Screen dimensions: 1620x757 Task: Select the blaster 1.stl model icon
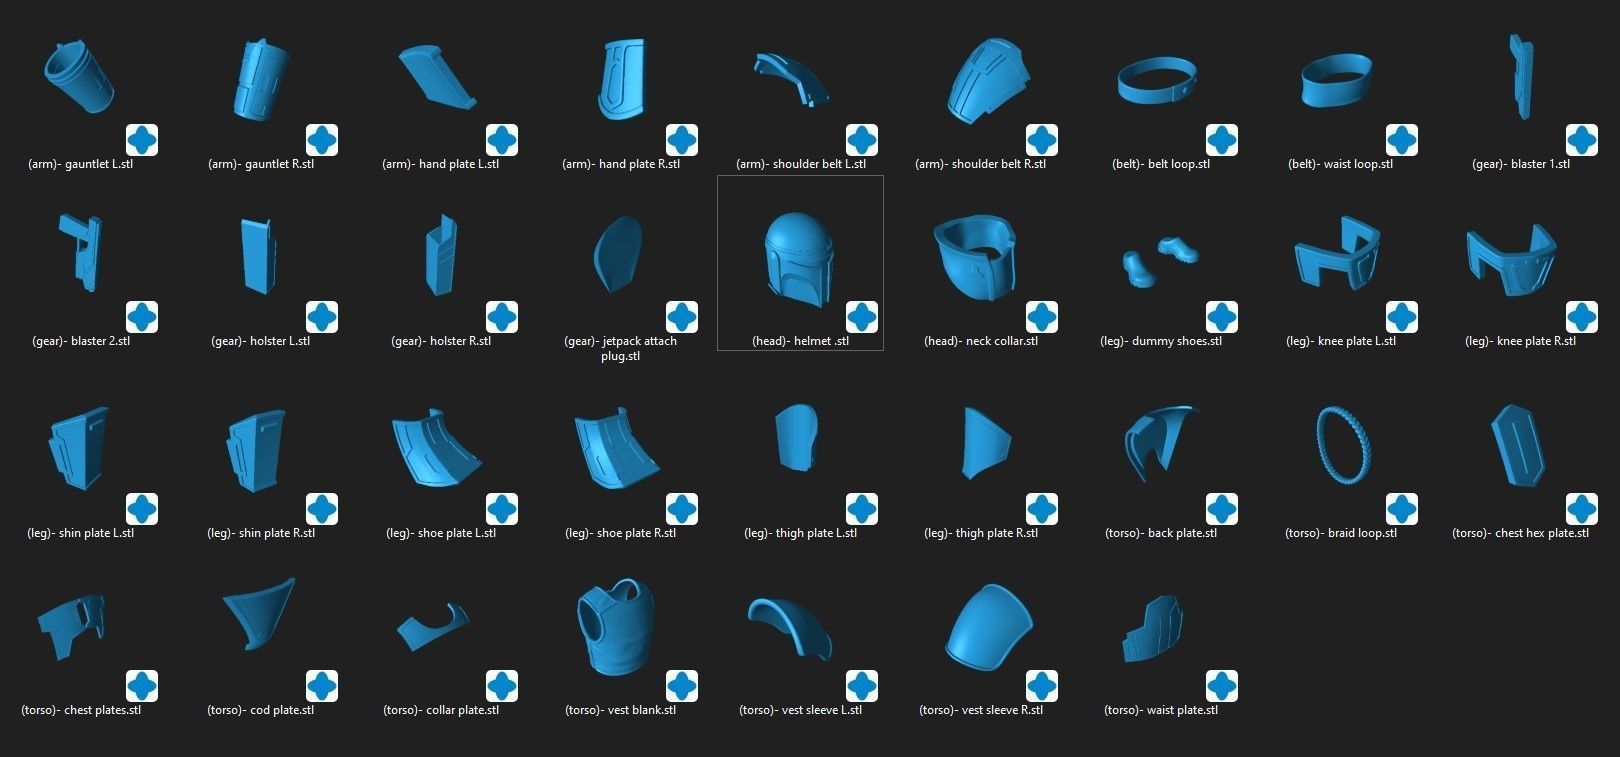[1520, 78]
